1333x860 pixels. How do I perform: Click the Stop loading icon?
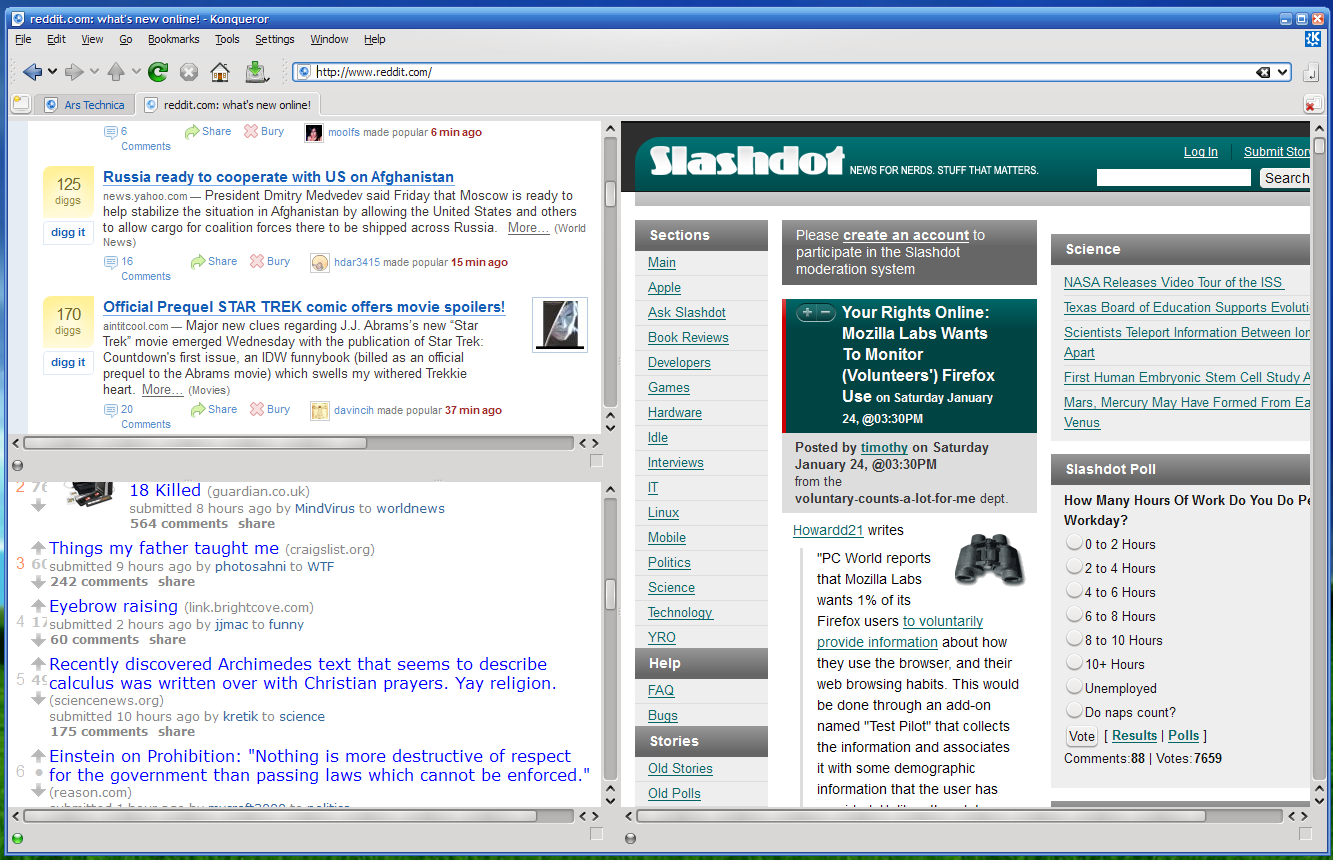pyautogui.click(x=189, y=72)
